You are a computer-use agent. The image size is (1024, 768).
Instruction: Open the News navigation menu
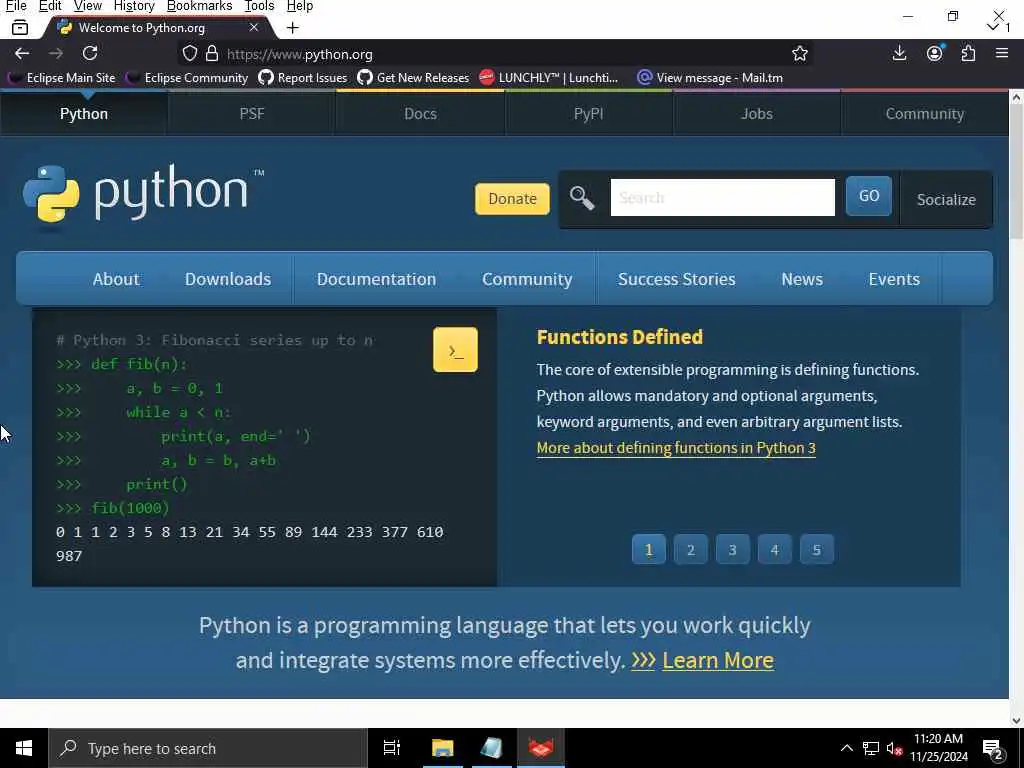tap(802, 279)
